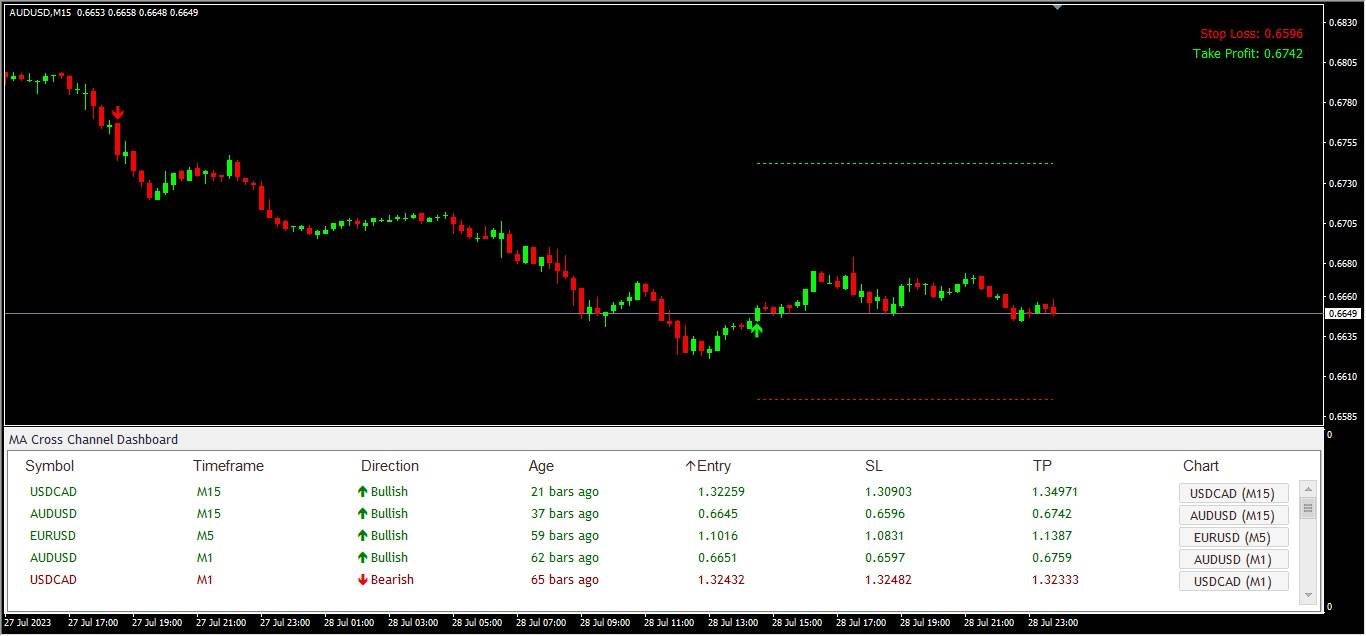This screenshot has width=1366, height=636.
Task: Select the USDCAD symbol in the M15 row
Action: tap(53, 491)
